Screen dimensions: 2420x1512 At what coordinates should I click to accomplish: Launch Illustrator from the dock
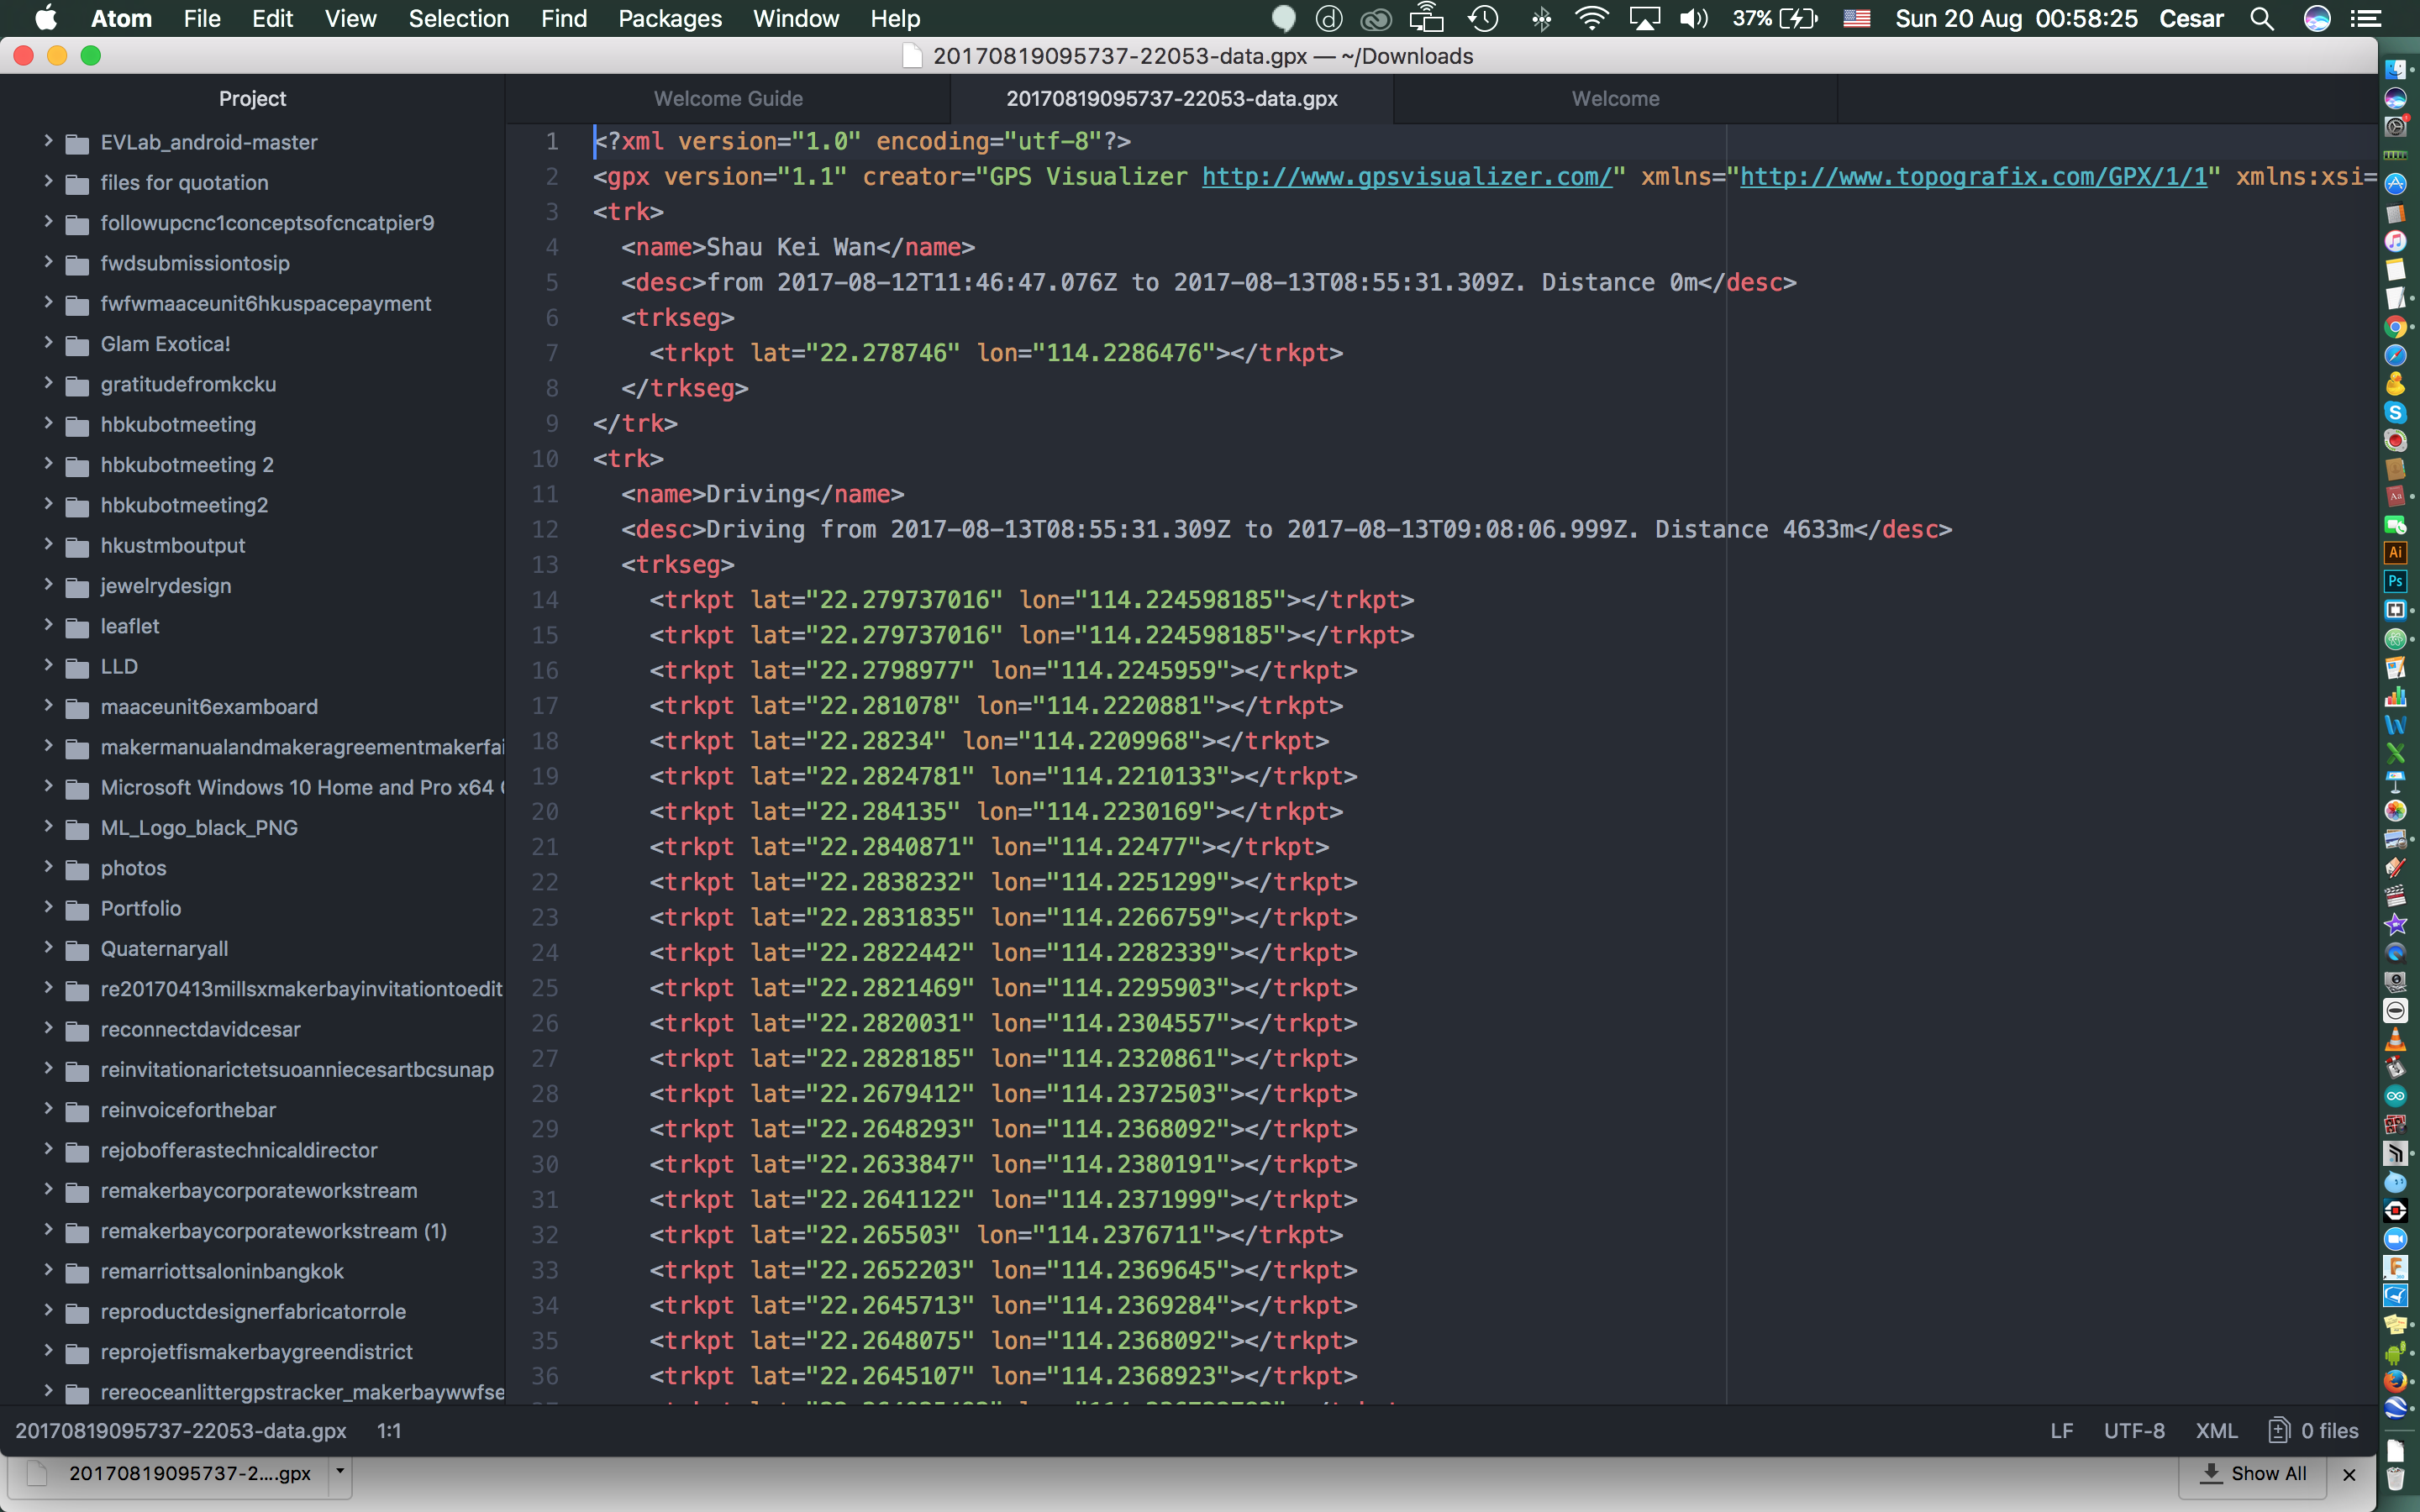coord(2395,553)
